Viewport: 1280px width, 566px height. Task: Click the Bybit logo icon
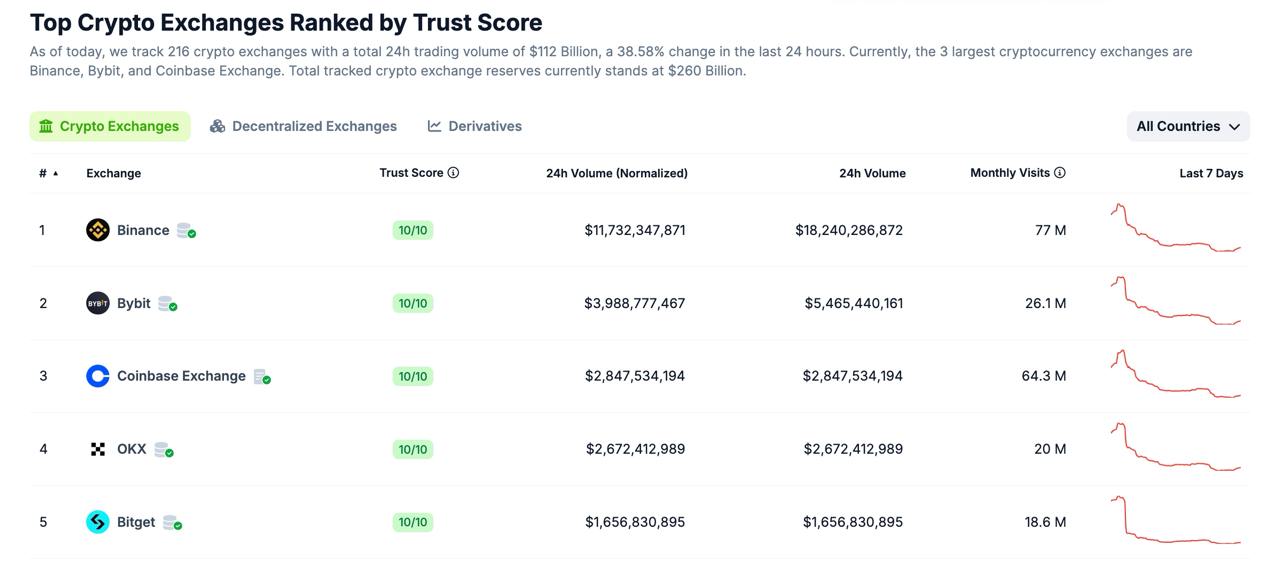click(97, 303)
